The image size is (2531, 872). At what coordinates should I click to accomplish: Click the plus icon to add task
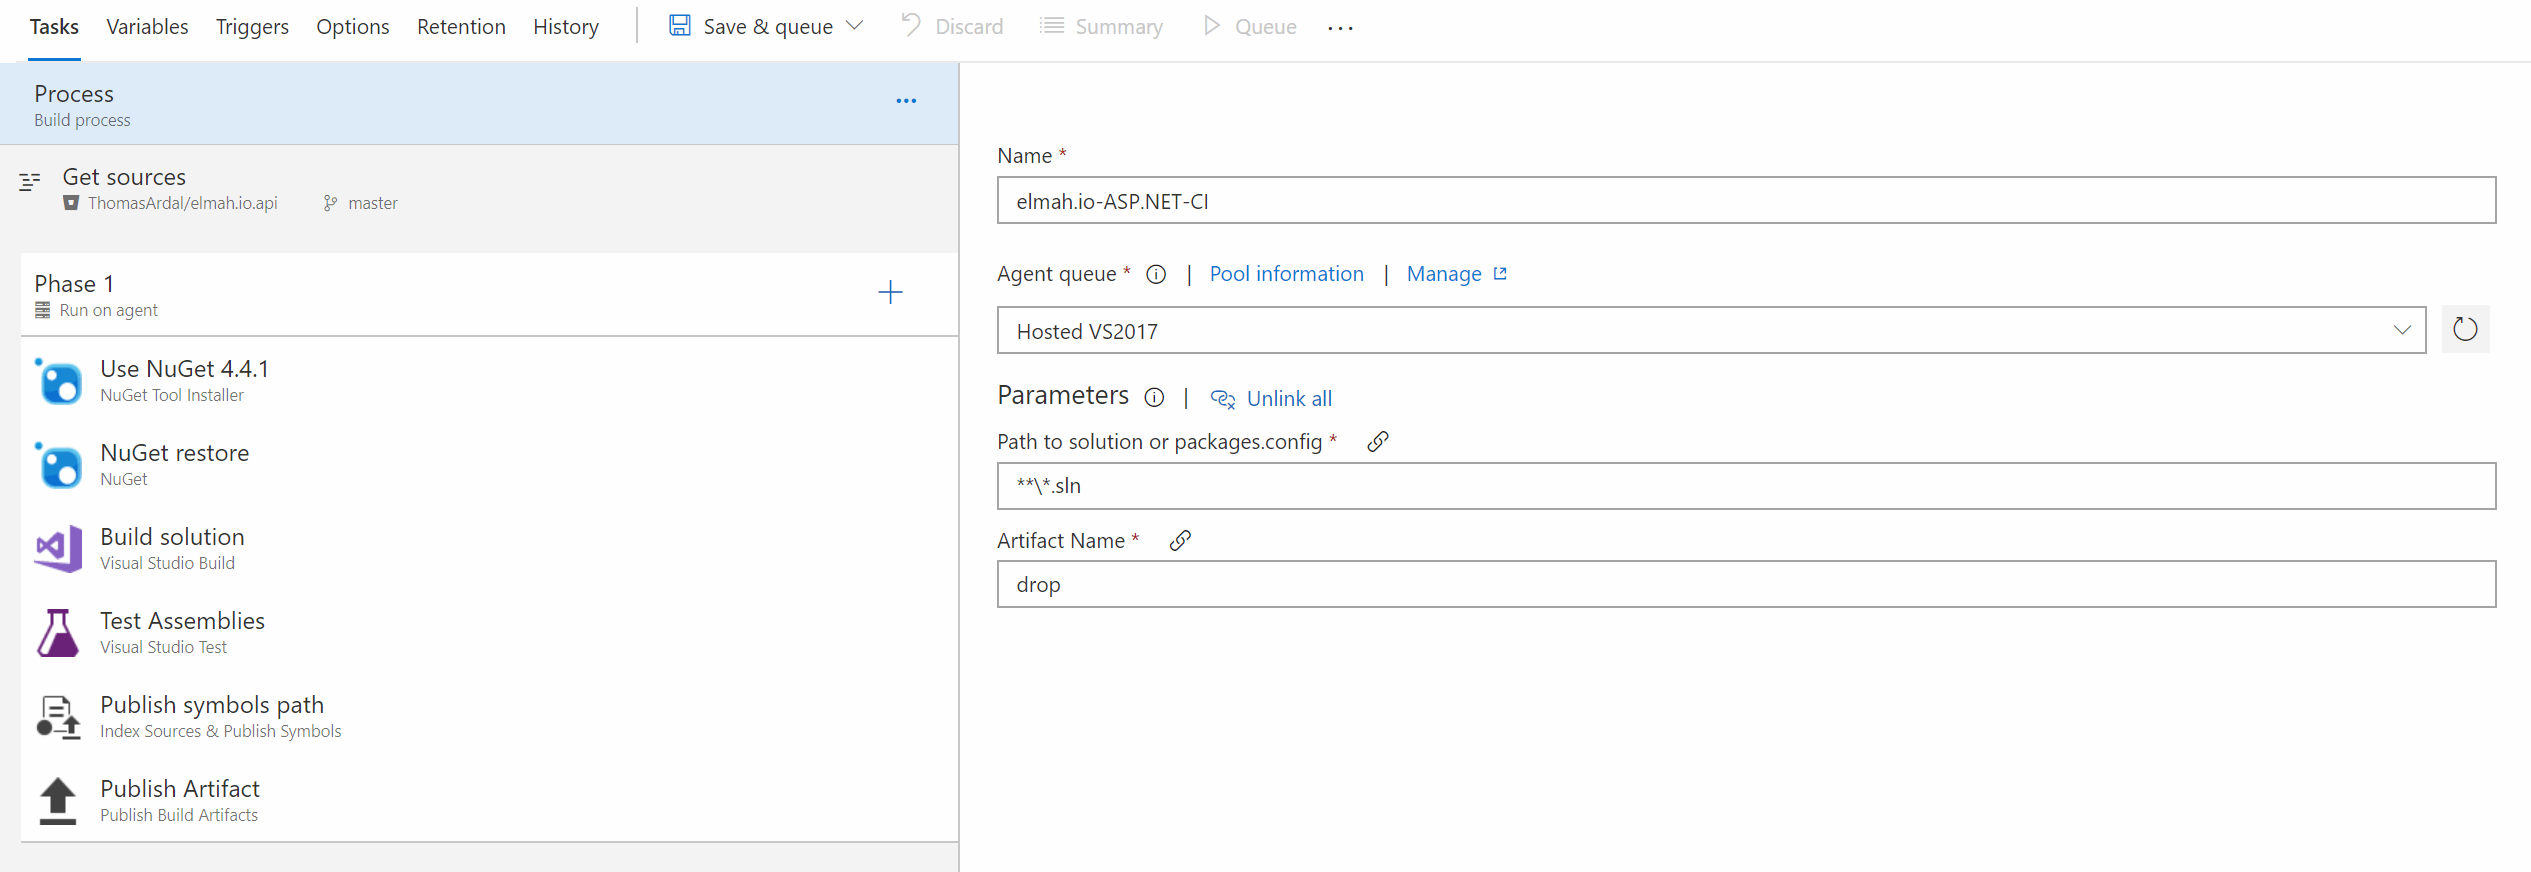pos(890,292)
